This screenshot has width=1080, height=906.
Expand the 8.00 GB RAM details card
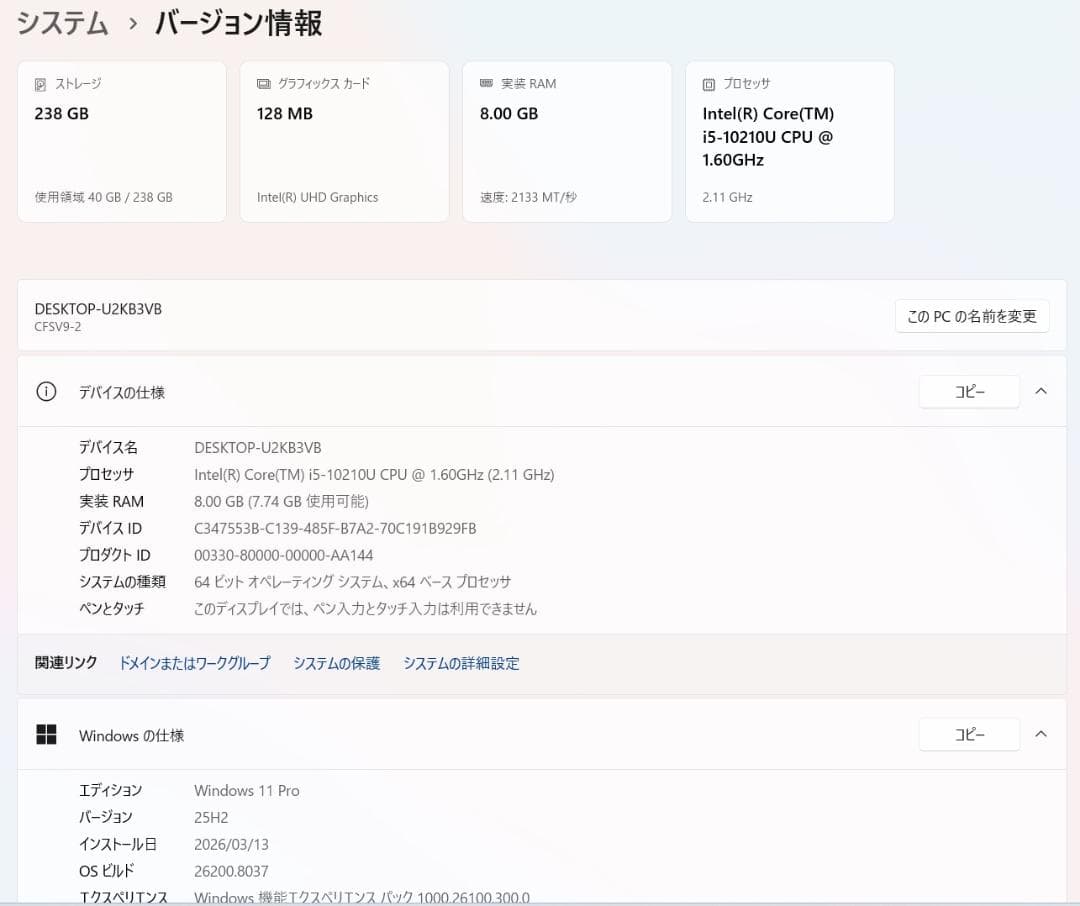pos(567,140)
